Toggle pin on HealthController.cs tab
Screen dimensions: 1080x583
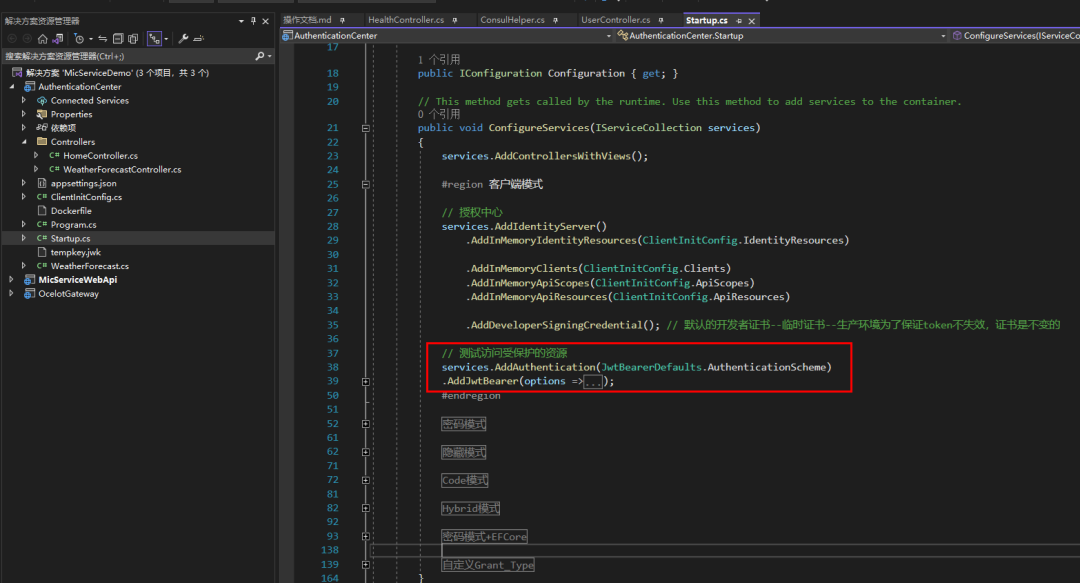pos(455,21)
